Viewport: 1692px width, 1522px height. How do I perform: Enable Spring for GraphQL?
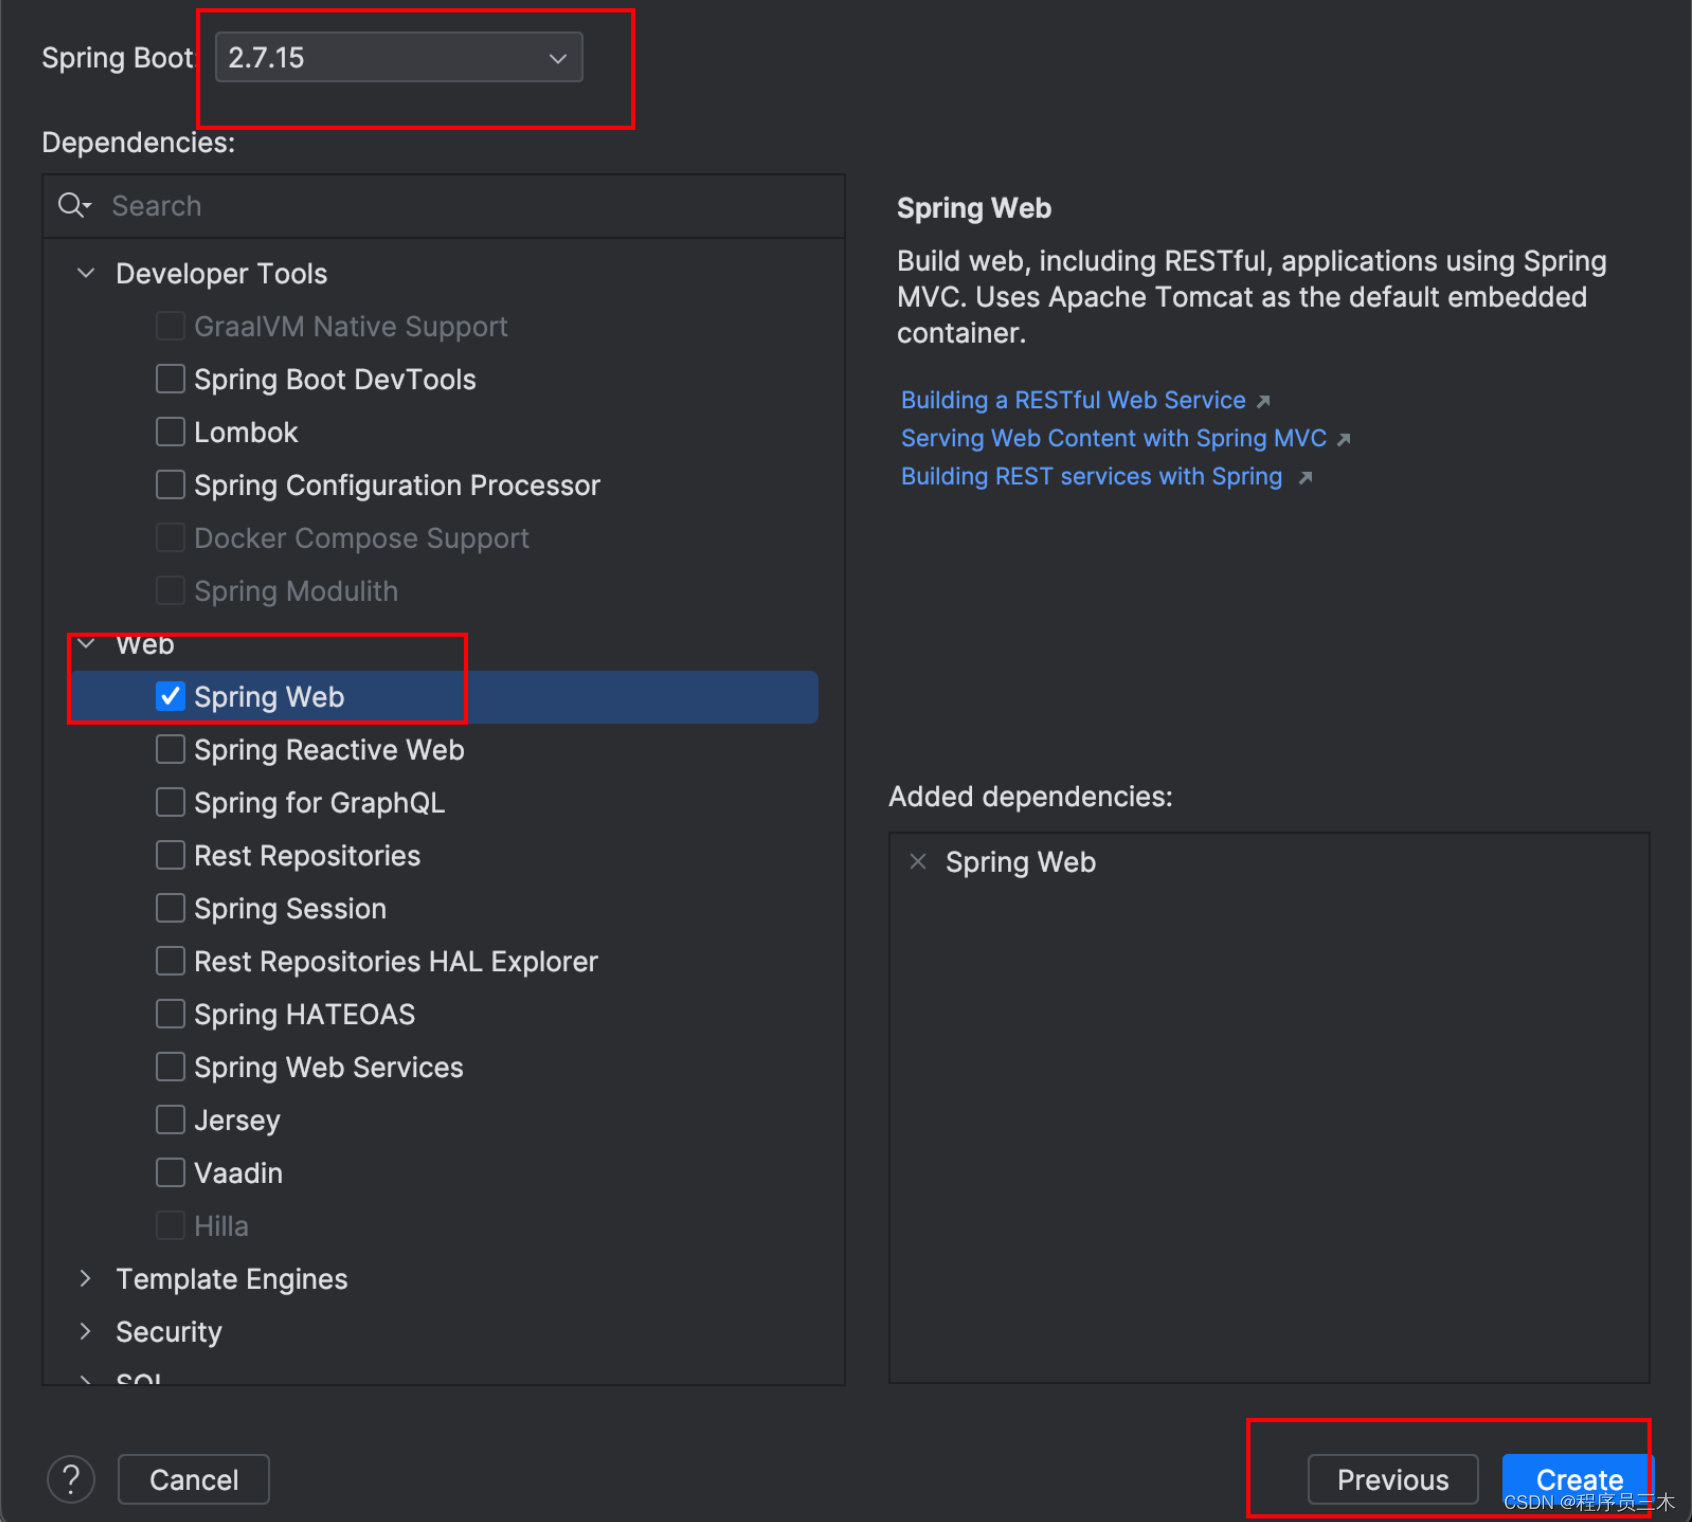(x=171, y=802)
